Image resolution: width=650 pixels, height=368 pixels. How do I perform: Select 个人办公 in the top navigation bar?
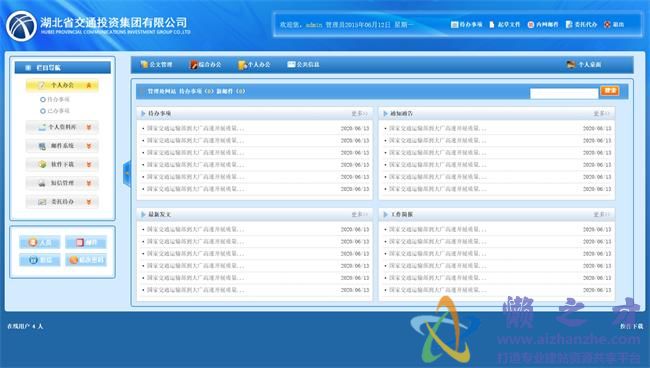click(x=254, y=64)
